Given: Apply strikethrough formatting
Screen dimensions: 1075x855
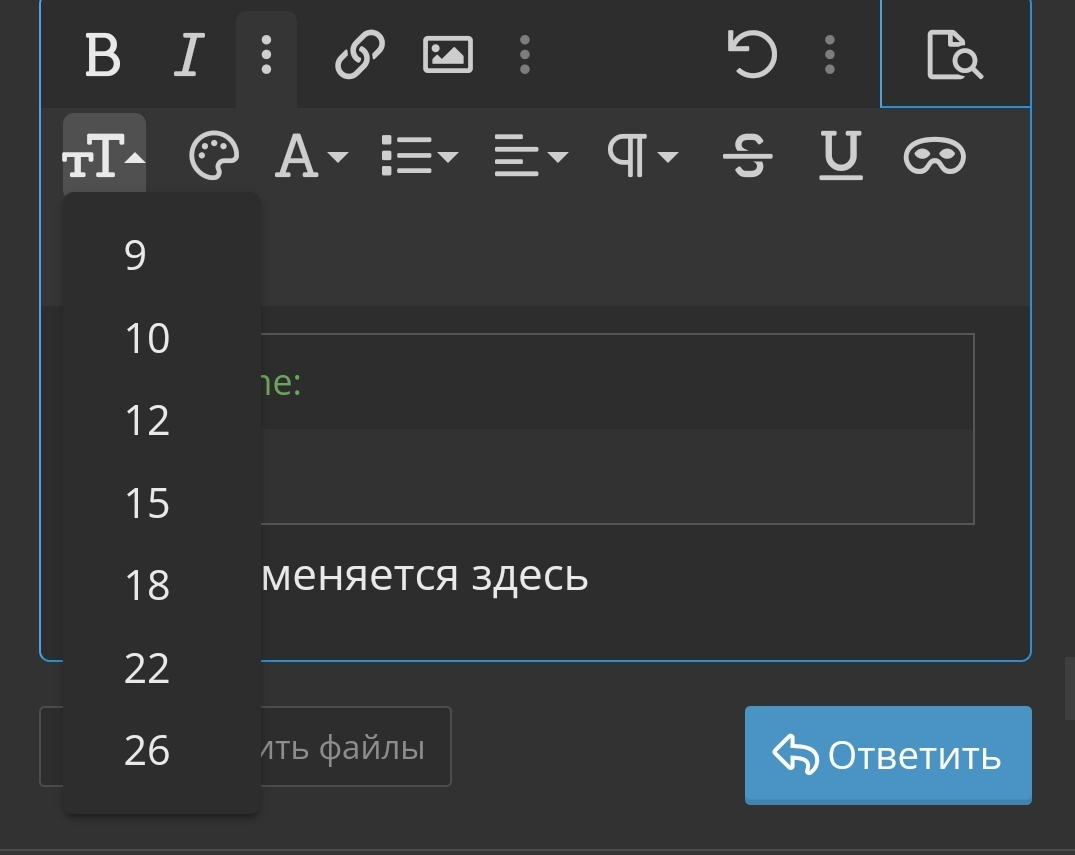Looking at the screenshot, I should (748, 156).
